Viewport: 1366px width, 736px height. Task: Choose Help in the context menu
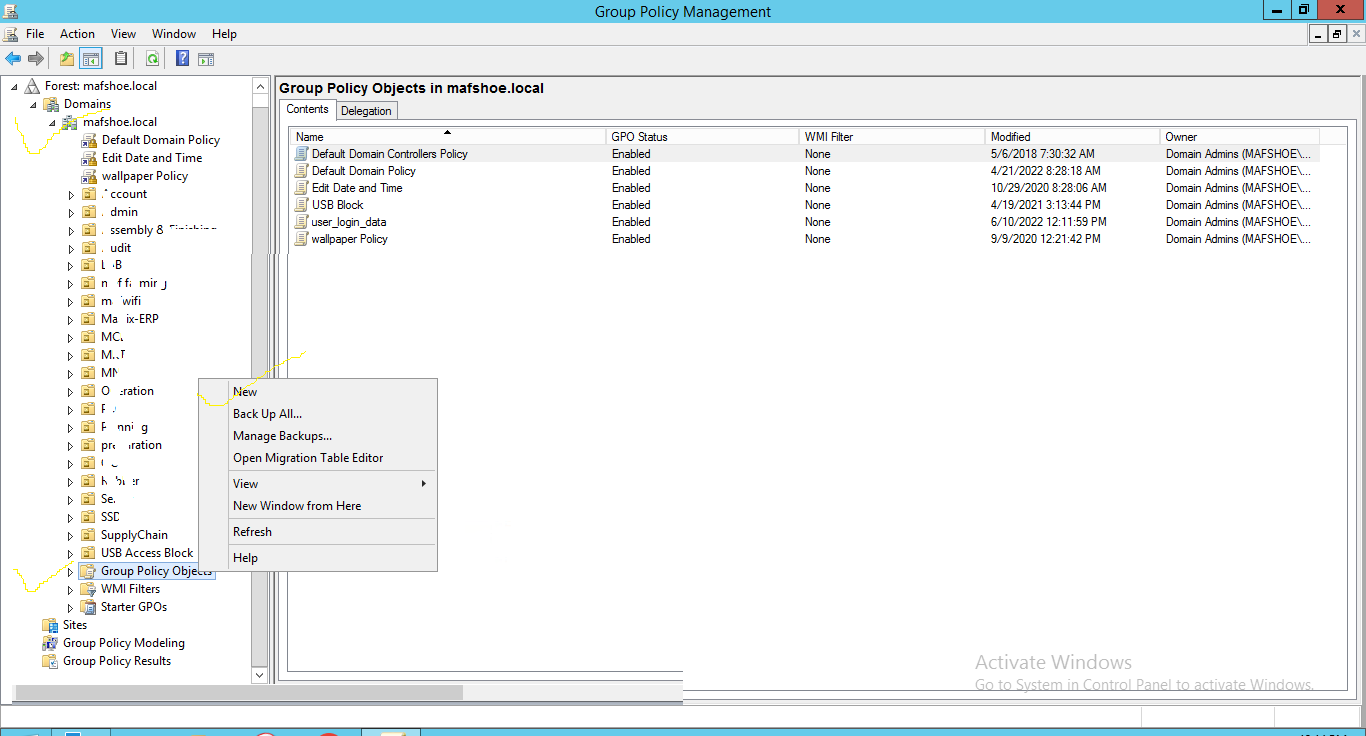coord(318,558)
